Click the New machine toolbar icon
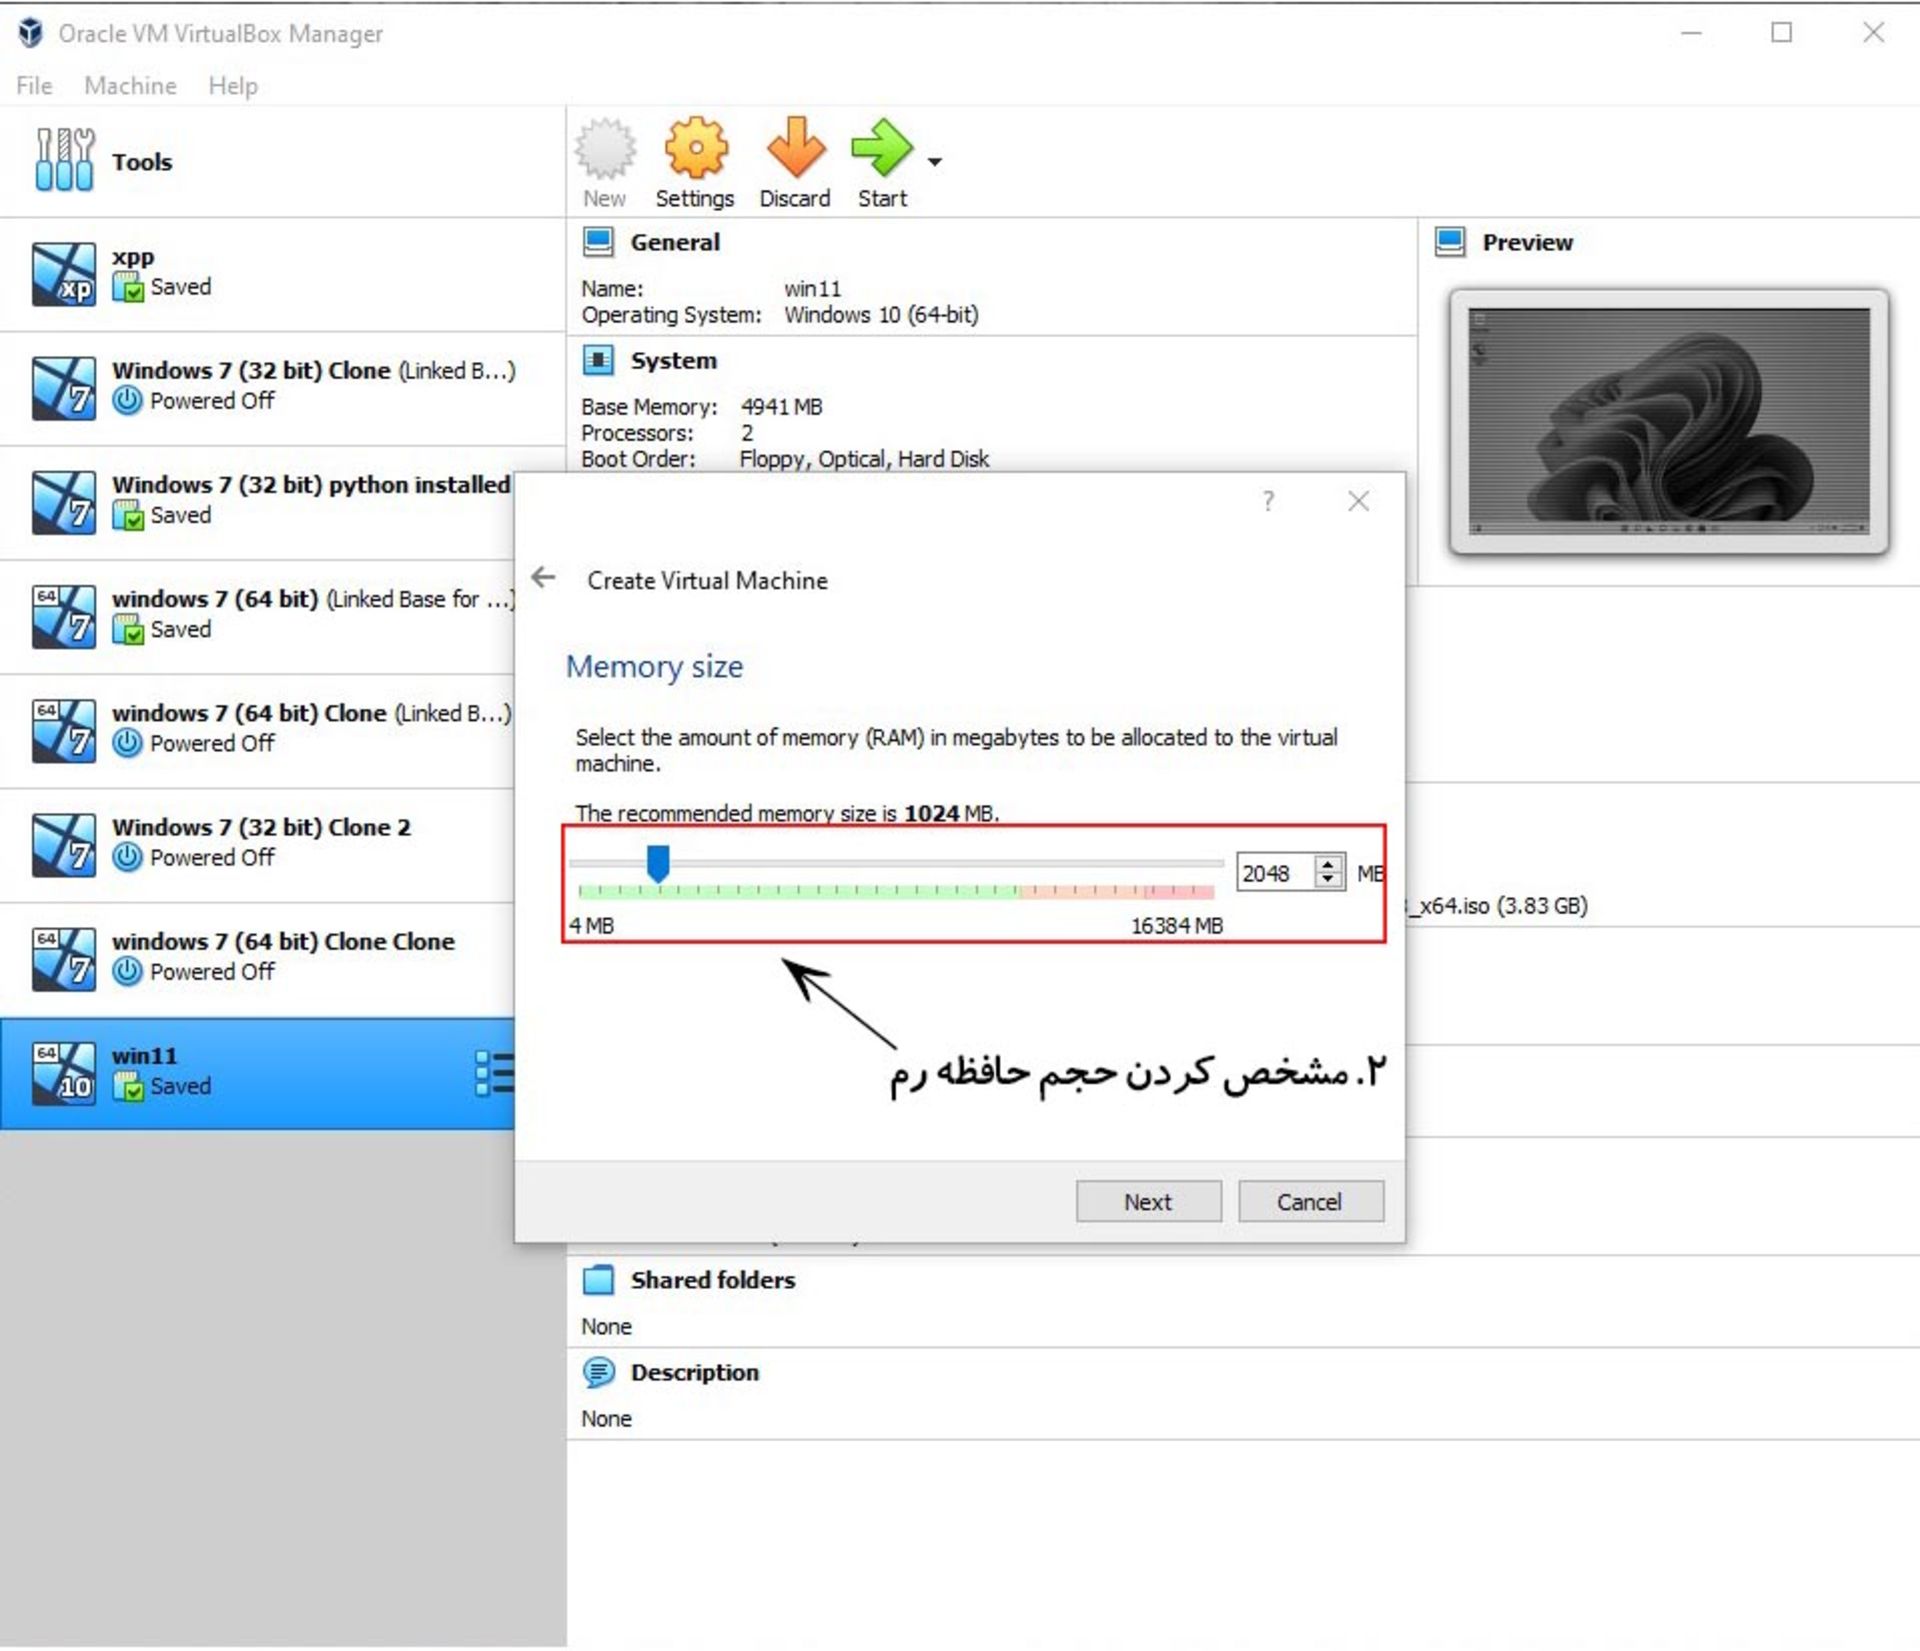The image size is (1920, 1651). coord(604,148)
